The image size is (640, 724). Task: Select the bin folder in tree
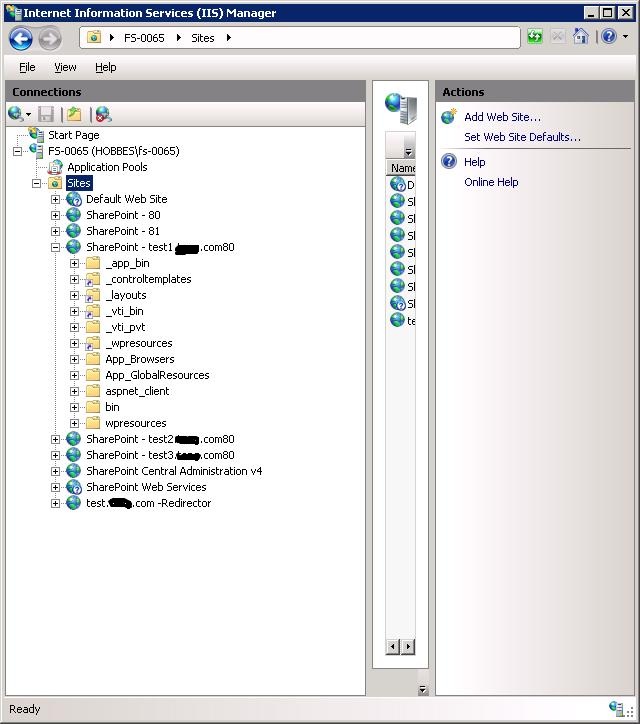[112, 407]
